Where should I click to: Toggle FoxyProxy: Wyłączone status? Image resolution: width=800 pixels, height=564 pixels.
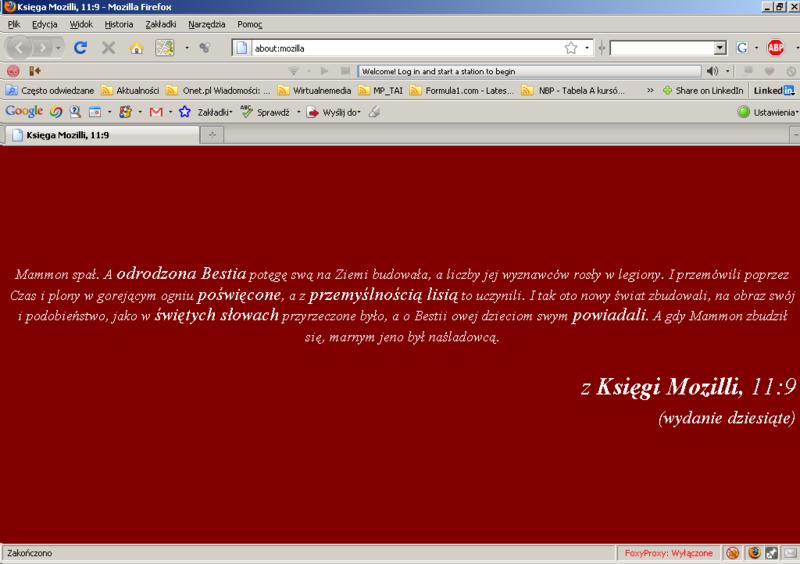[x=667, y=552]
